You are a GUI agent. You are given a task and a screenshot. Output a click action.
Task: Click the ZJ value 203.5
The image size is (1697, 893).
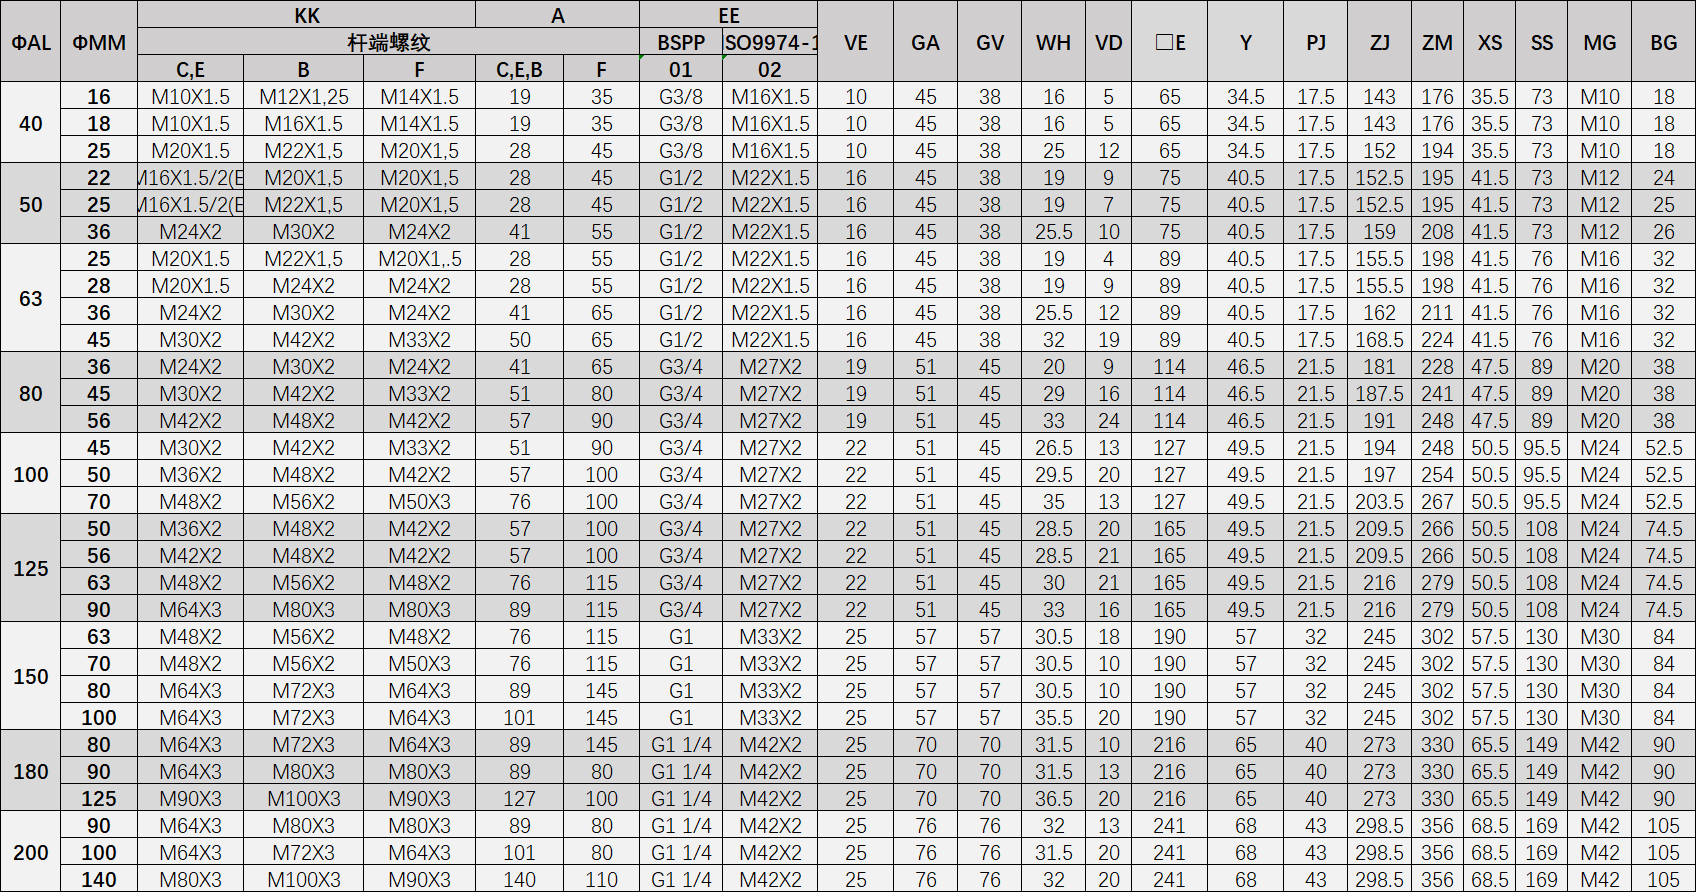pyautogui.click(x=1379, y=502)
